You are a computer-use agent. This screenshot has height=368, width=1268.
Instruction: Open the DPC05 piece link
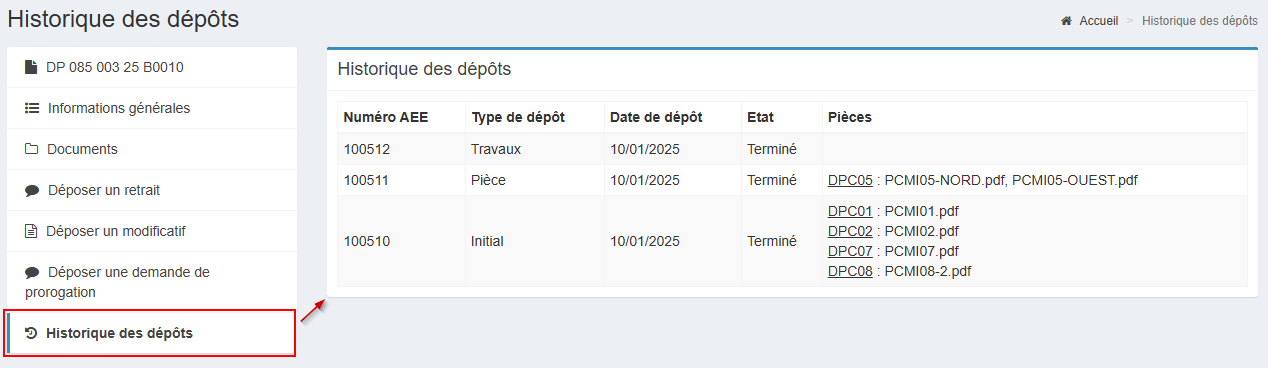coord(850,181)
